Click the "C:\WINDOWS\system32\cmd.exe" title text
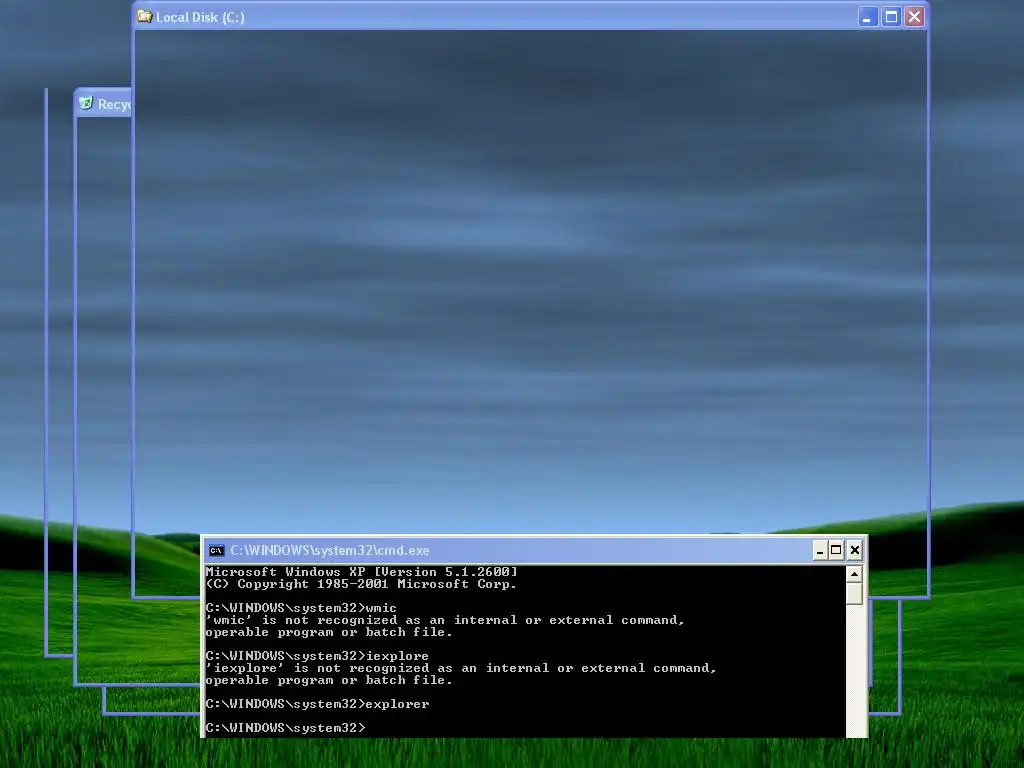 coord(330,551)
